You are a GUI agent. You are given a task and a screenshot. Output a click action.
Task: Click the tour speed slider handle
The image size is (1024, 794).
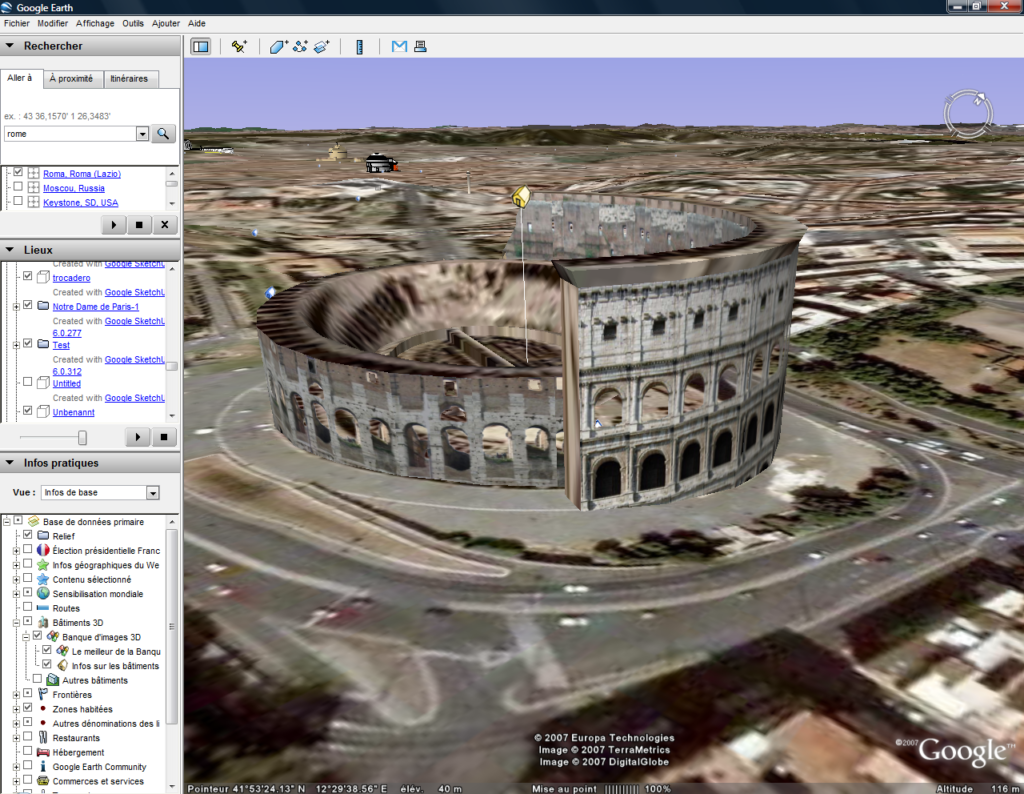coord(82,437)
